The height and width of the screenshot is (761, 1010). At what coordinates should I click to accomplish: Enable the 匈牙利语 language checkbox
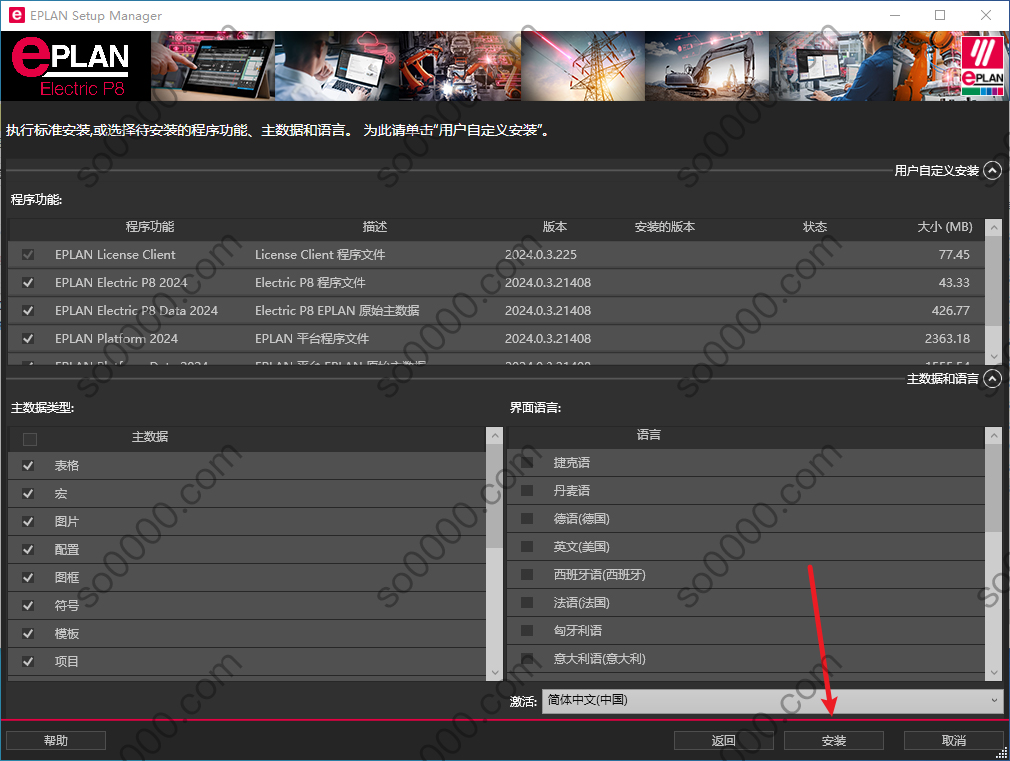(x=527, y=630)
